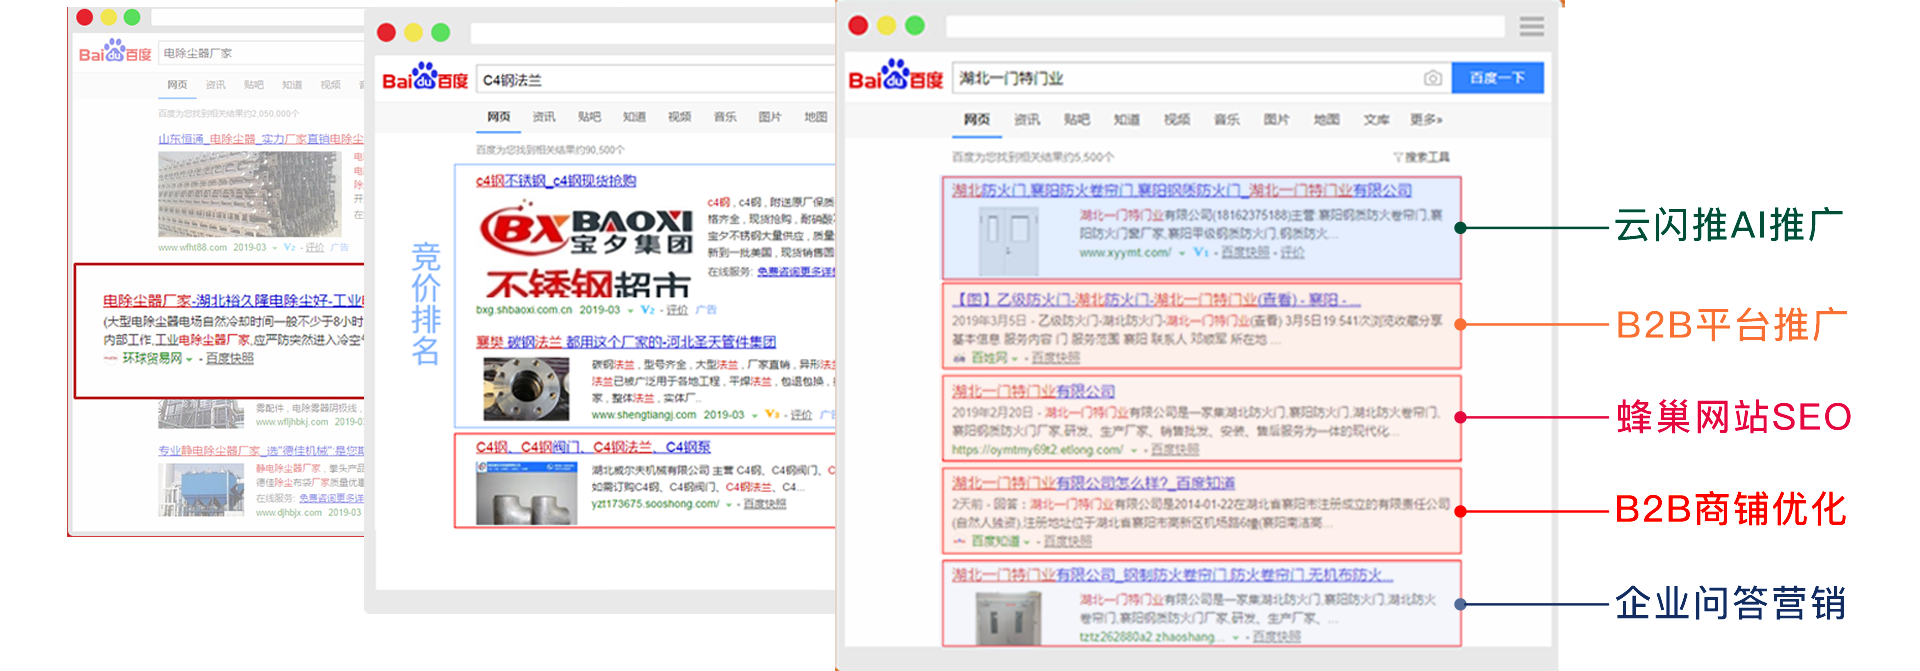Click the green dot beside 云闪推AI推广 line
1920x671 pixels.
(1460, 228)
